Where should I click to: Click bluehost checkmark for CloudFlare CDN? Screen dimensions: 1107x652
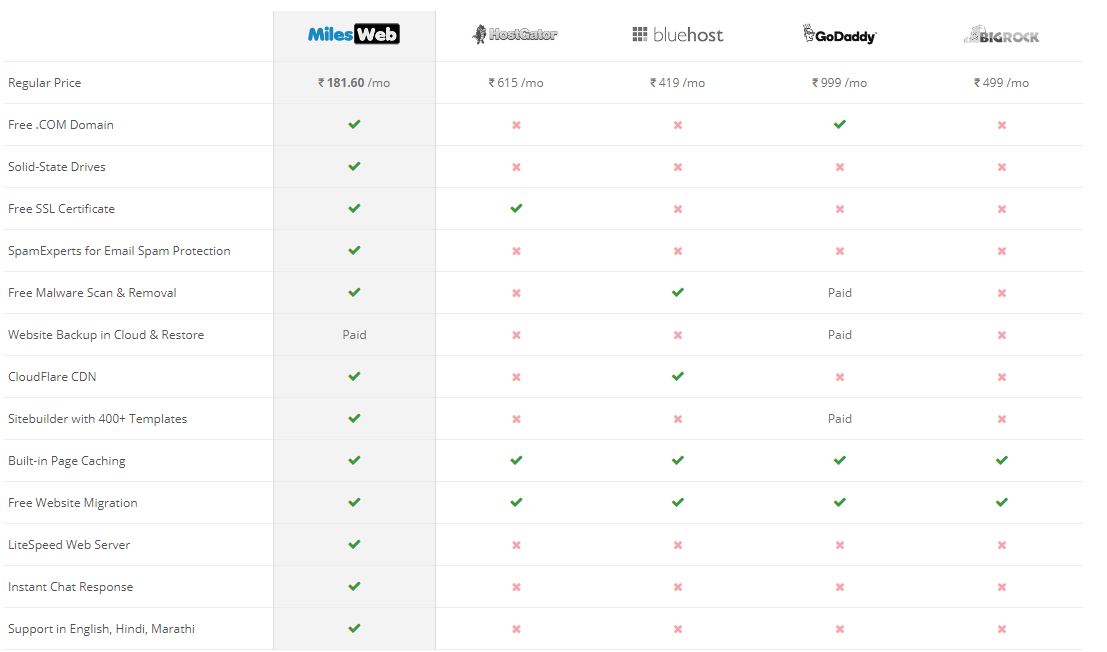click(x=678, y=376)
